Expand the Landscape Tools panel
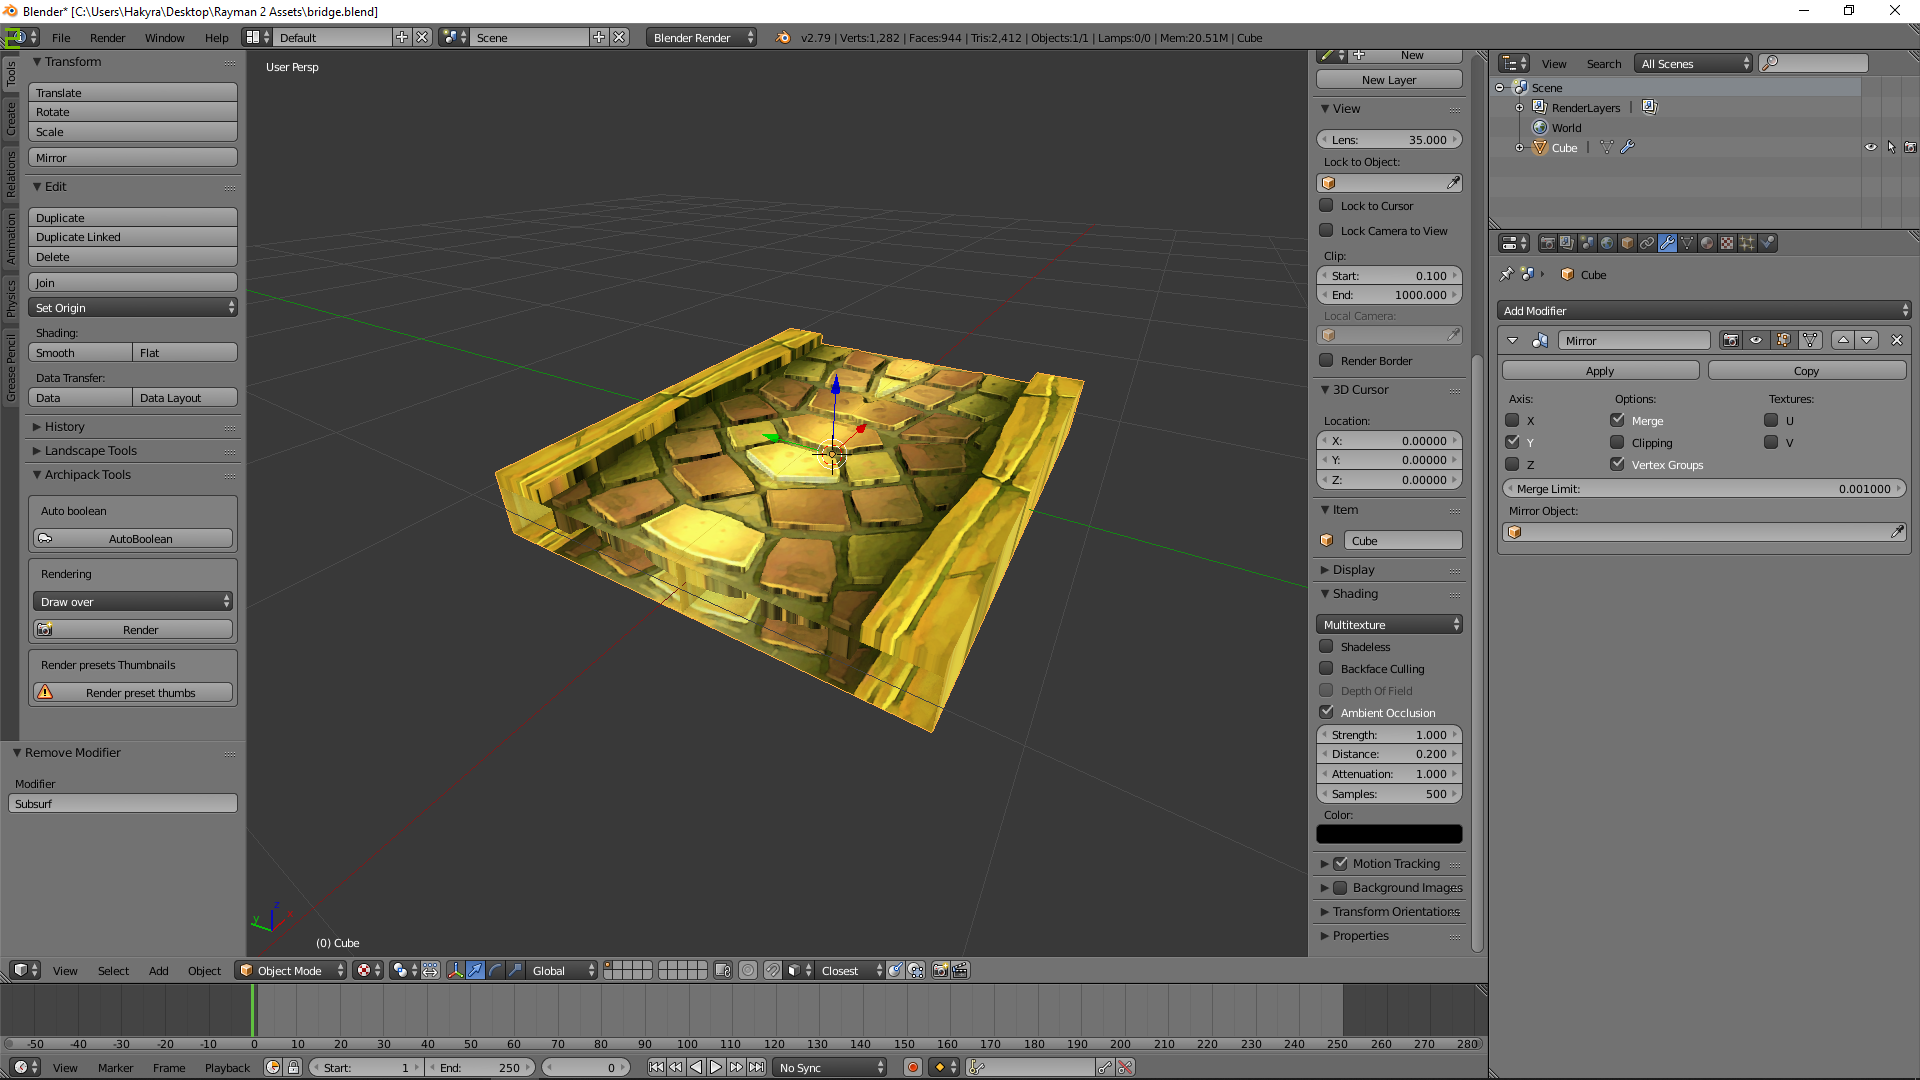The height and width of the screenshot is (1080, 1920). [x=89, y=450]
